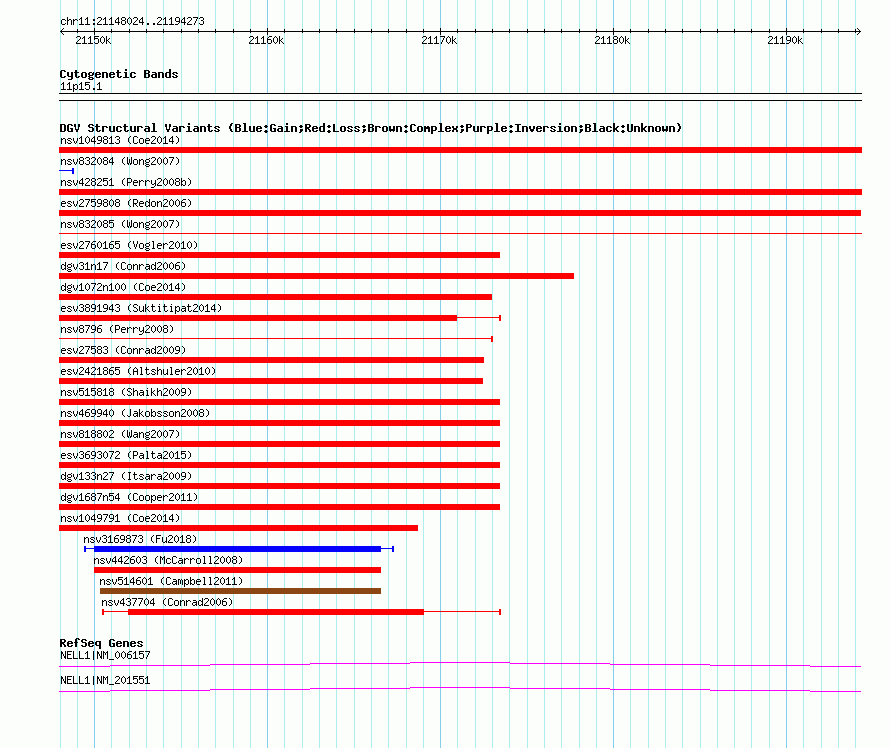Select the red bar of nsv437704
Viewport: 890px width, 748px height.
276,612
